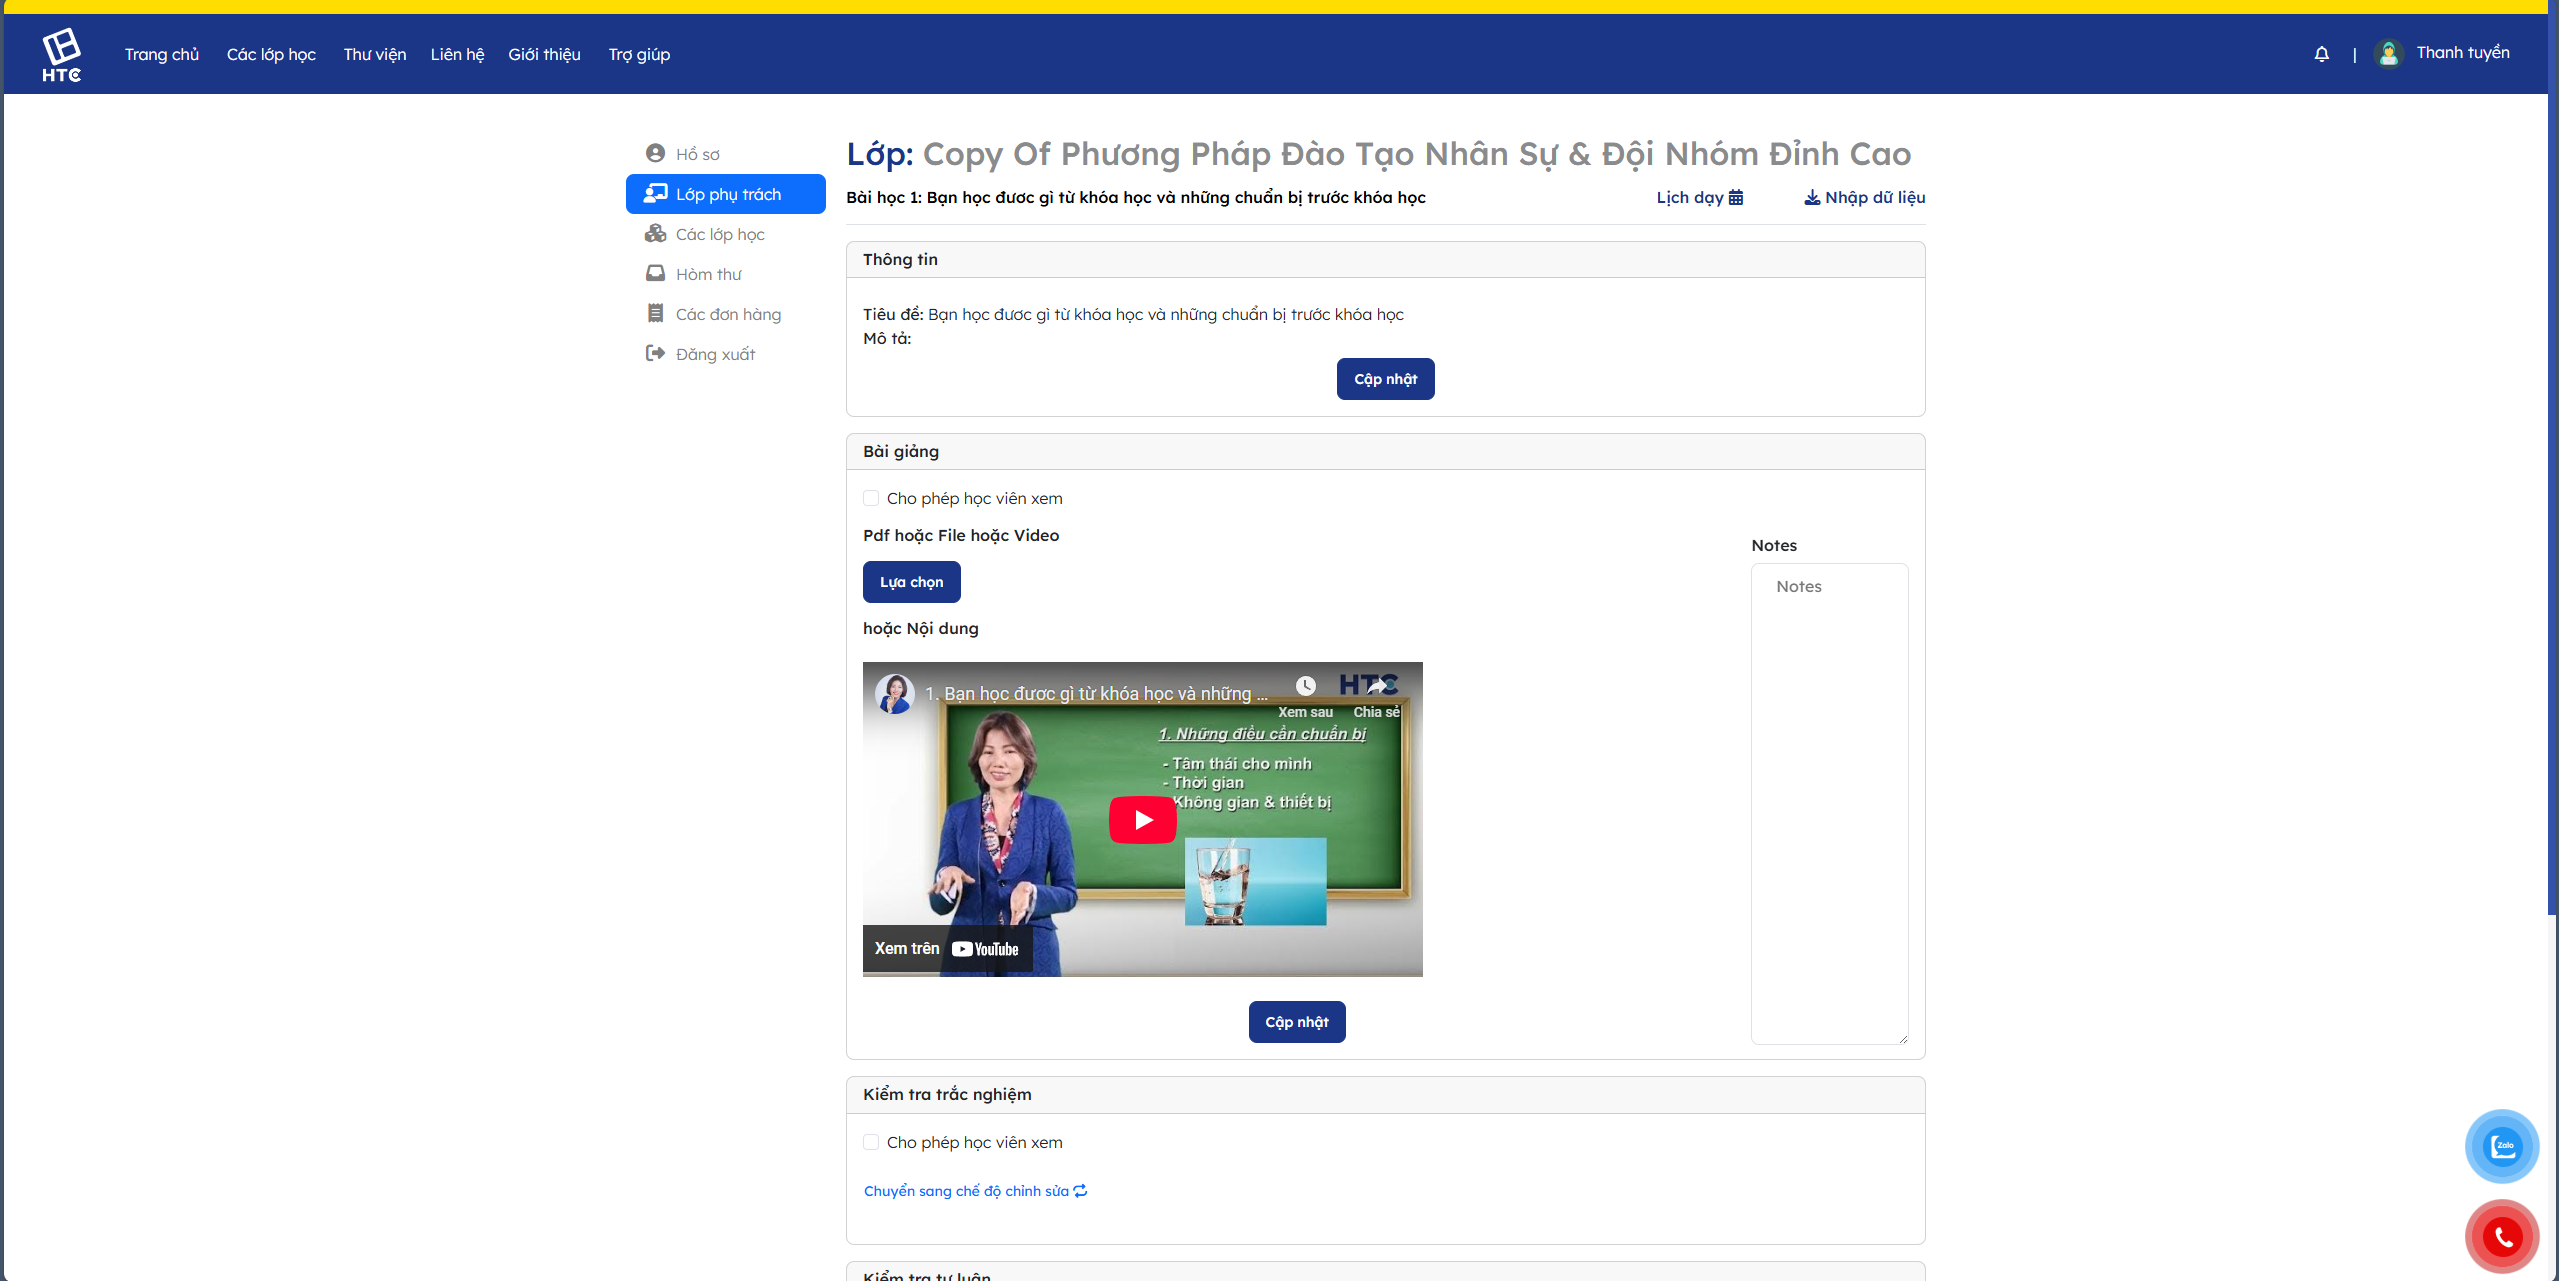
Task: Click Đăng xuất to log out
Action: 715,354
